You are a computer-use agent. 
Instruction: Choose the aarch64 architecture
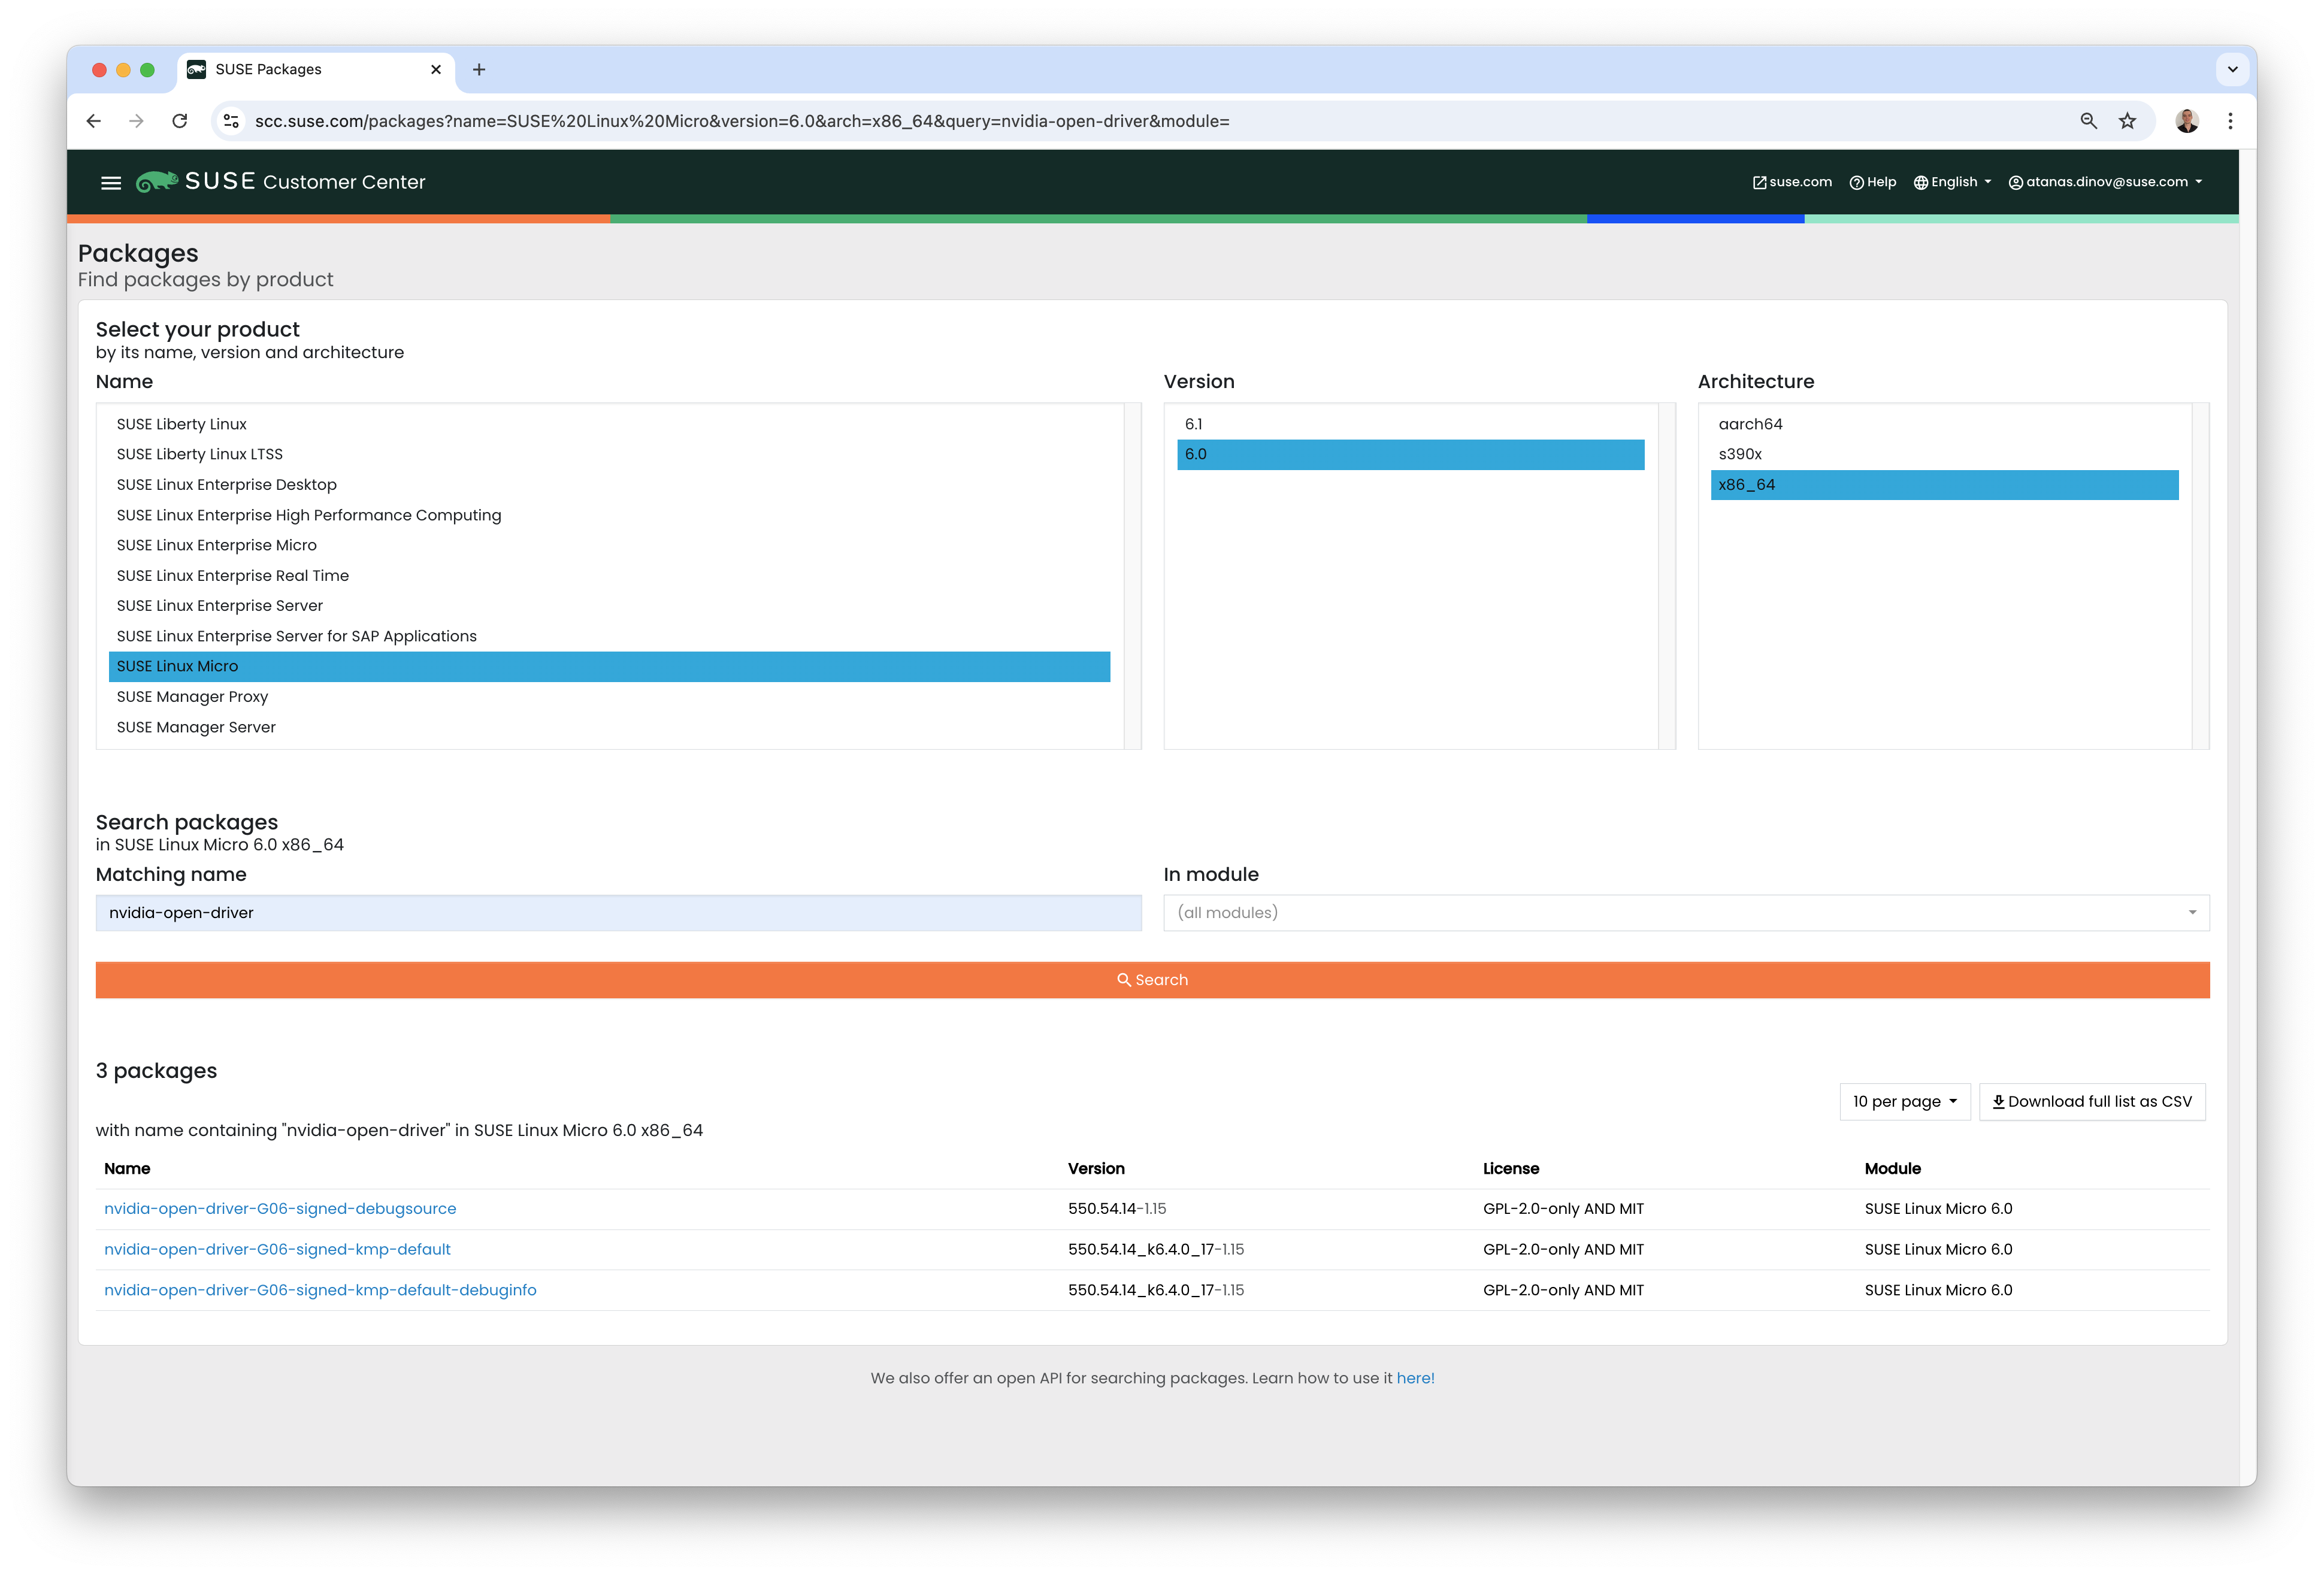[1750, 424]
